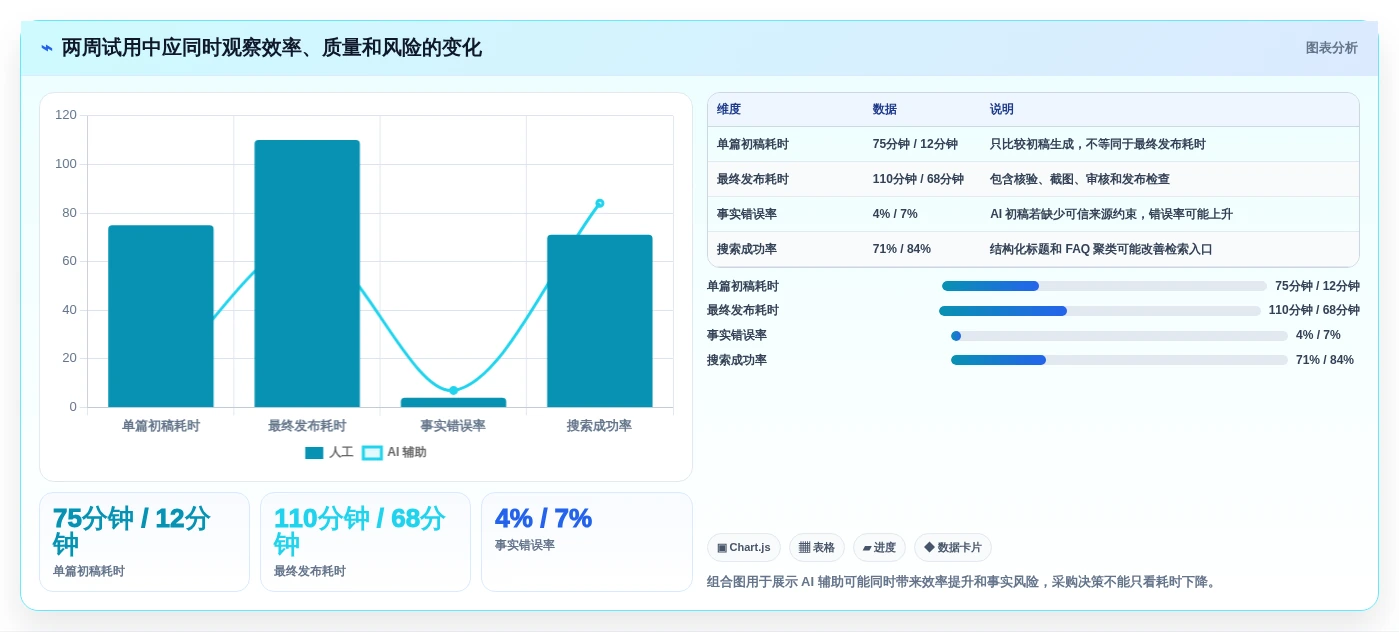Click the 事实错误率 progress bar
The width and height of the screenshot is (1399, 632).
1119,336
